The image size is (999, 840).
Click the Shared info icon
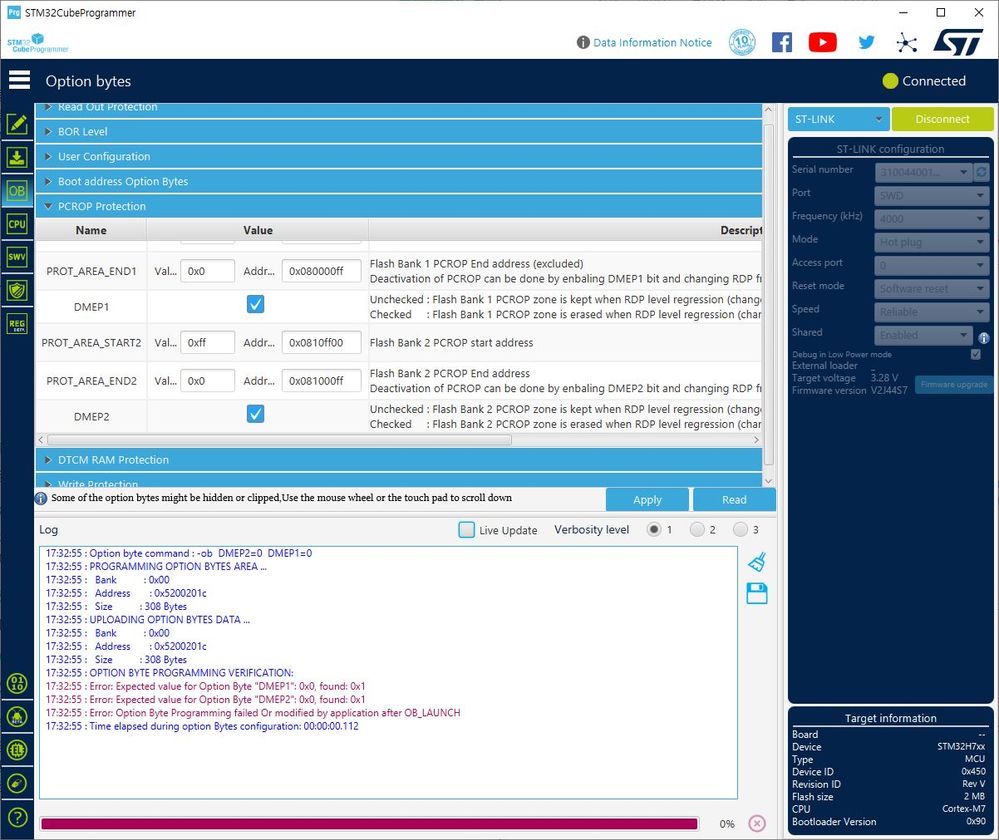tap(984, 338)
